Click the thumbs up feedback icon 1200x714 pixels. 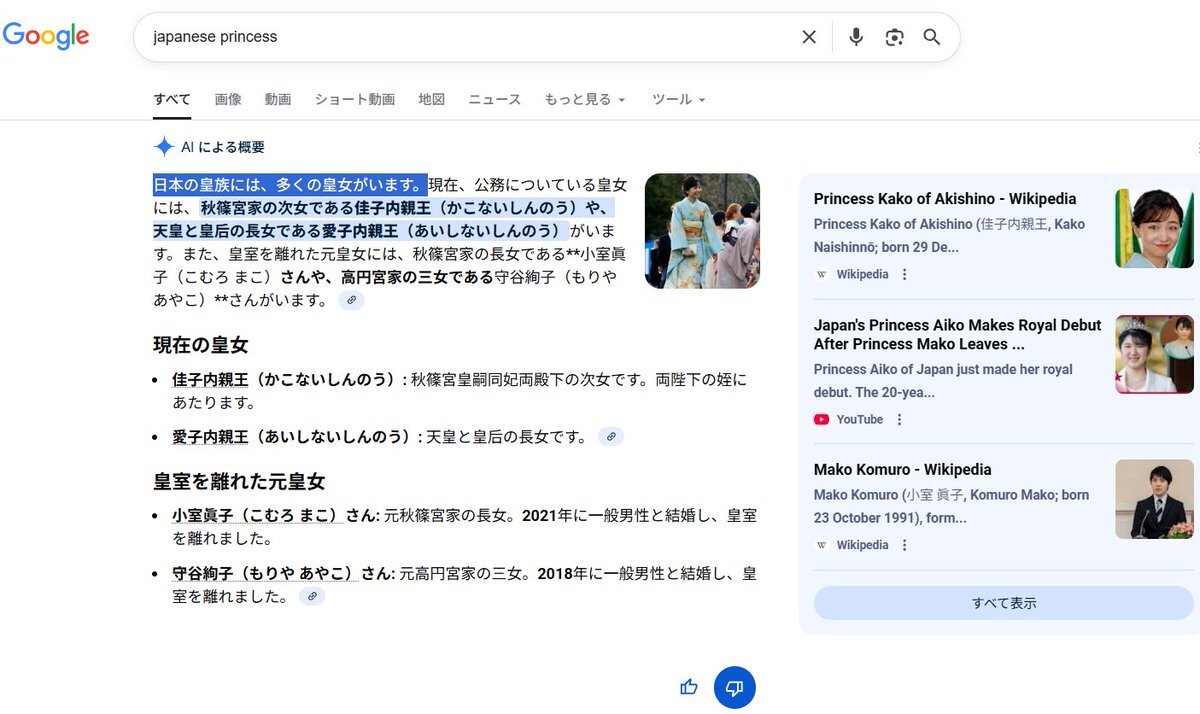pyautogui.click(x=688, y=687)
